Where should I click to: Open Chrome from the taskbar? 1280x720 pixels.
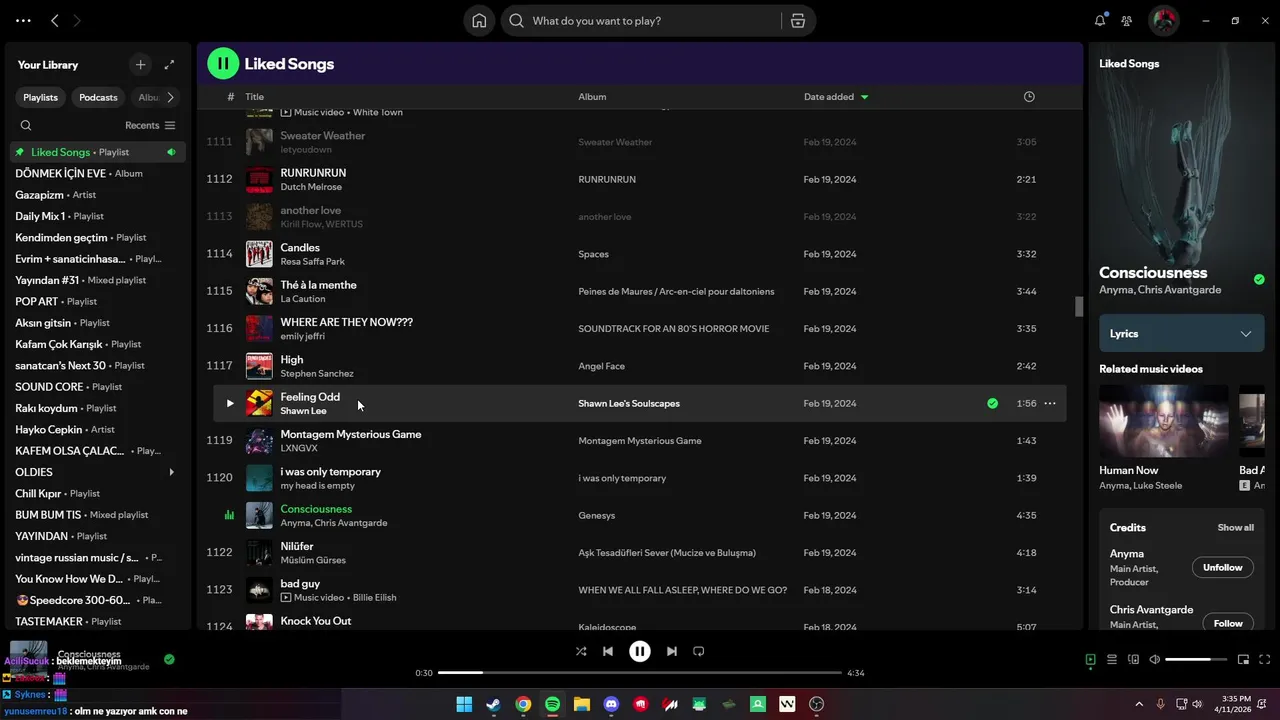click(x=523, y=705)
